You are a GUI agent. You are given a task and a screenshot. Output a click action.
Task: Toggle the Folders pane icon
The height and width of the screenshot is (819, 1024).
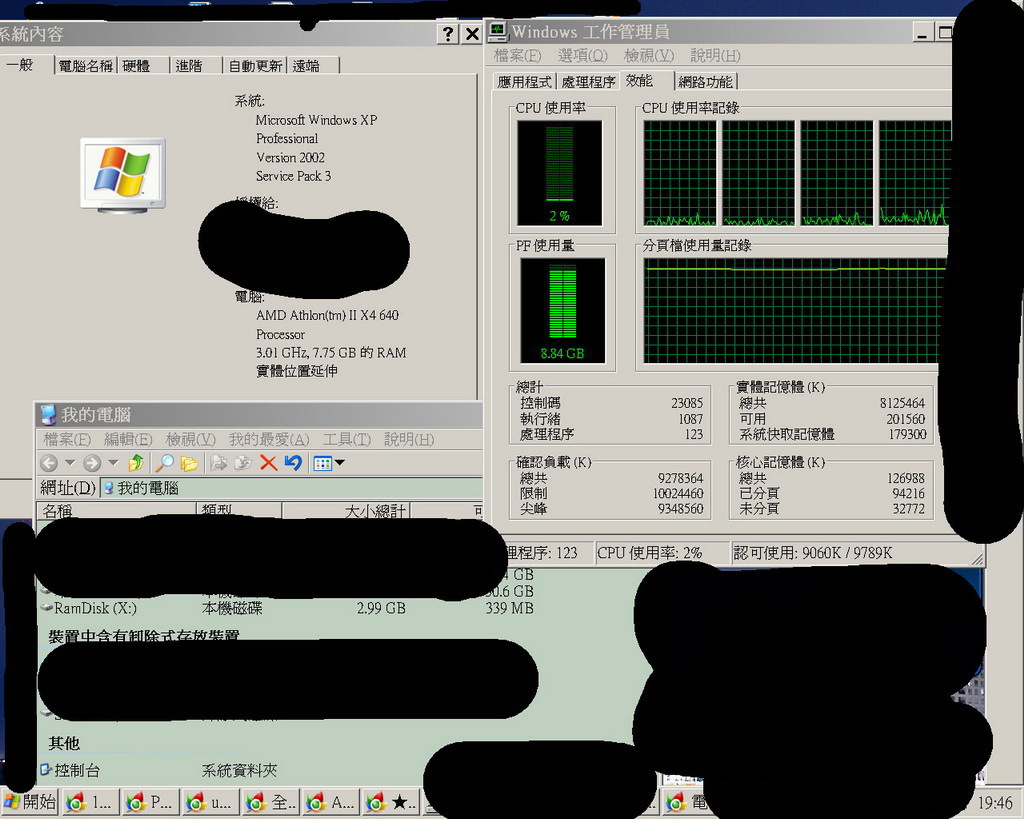pyautogui.click(x=189, y=463)
